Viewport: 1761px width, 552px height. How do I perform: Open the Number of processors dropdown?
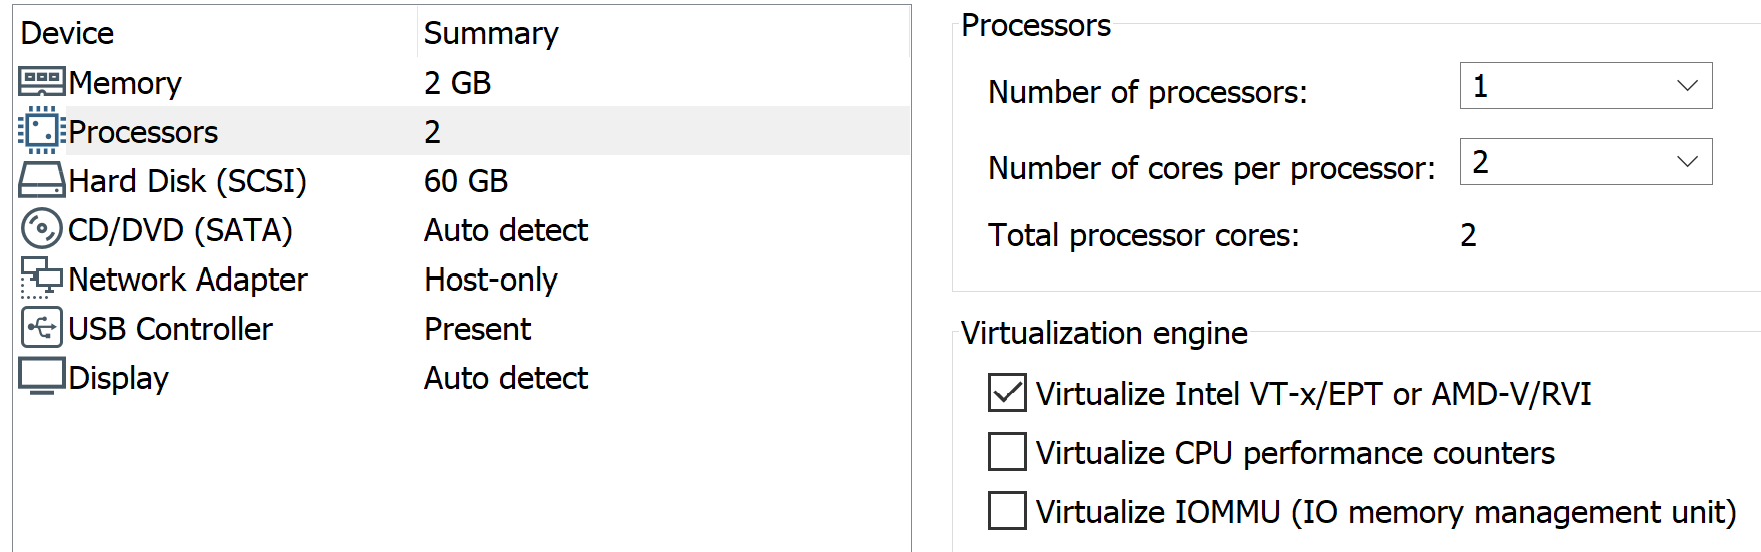(x=1585, y=86)
